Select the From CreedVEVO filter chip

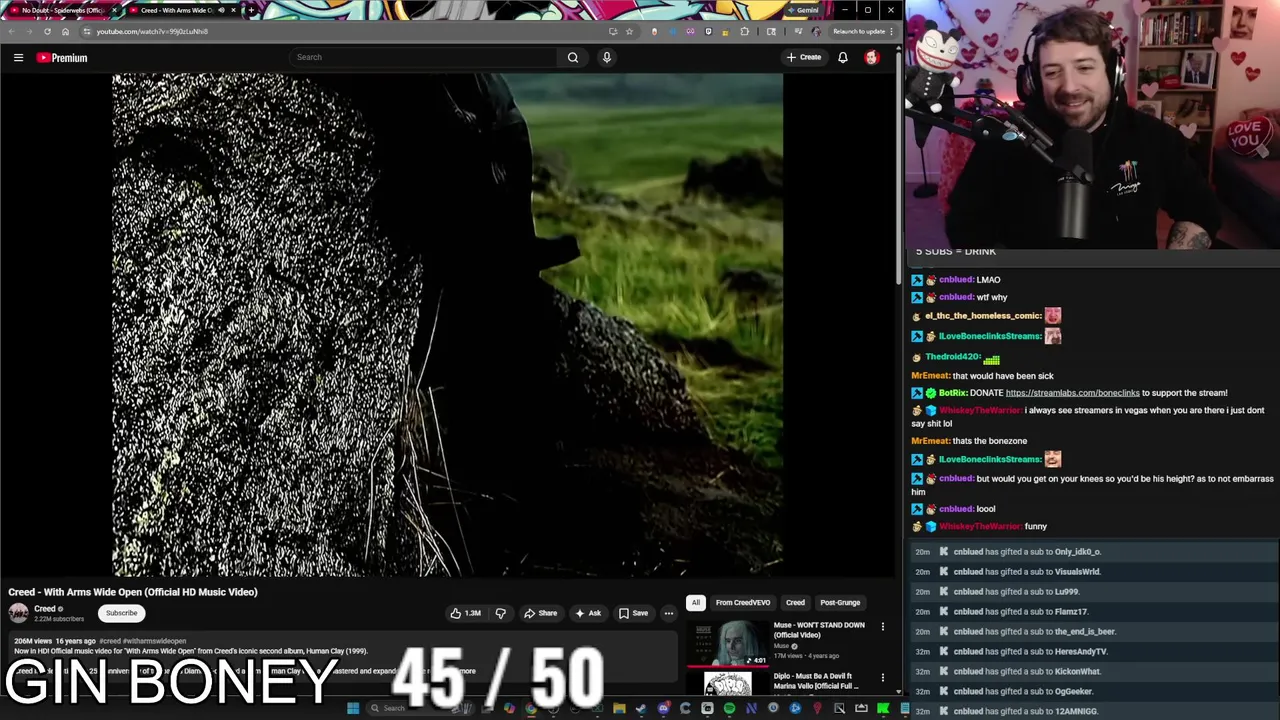743,603
